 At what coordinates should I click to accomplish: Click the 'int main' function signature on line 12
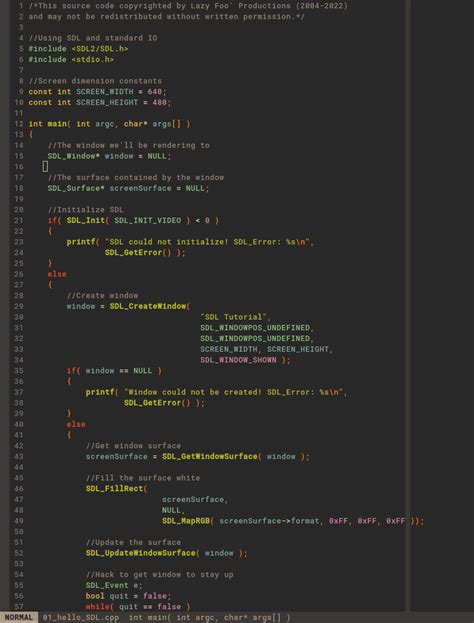[109, 124]
